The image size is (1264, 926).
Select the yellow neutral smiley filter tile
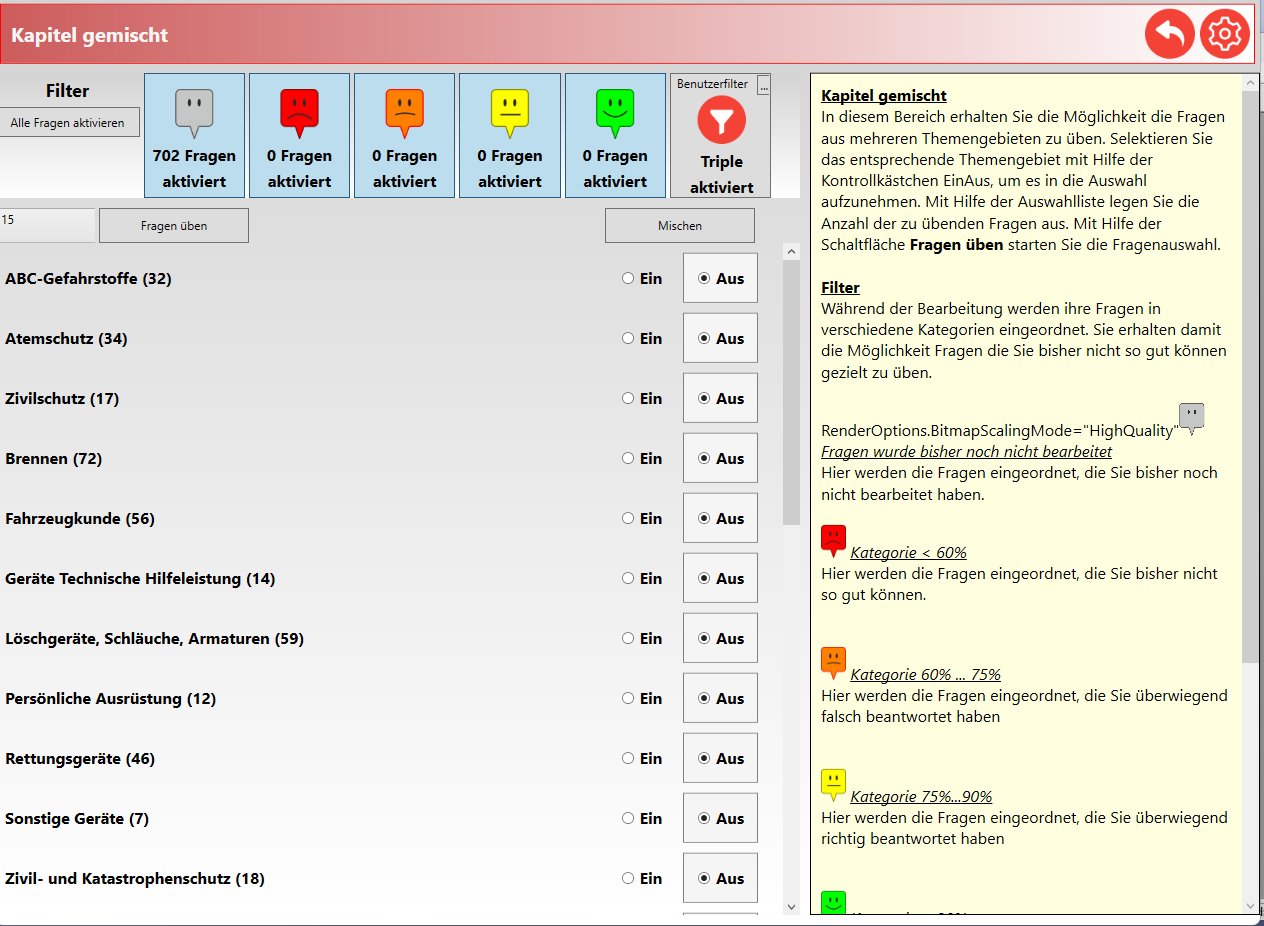click(x=509, y=135)
